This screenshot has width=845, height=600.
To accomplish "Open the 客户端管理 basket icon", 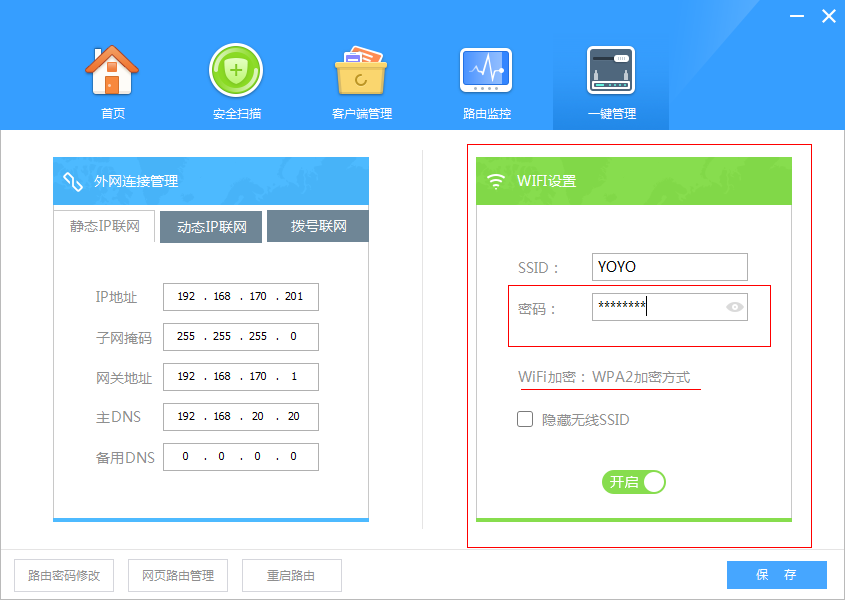I will (x=361, y=71).
